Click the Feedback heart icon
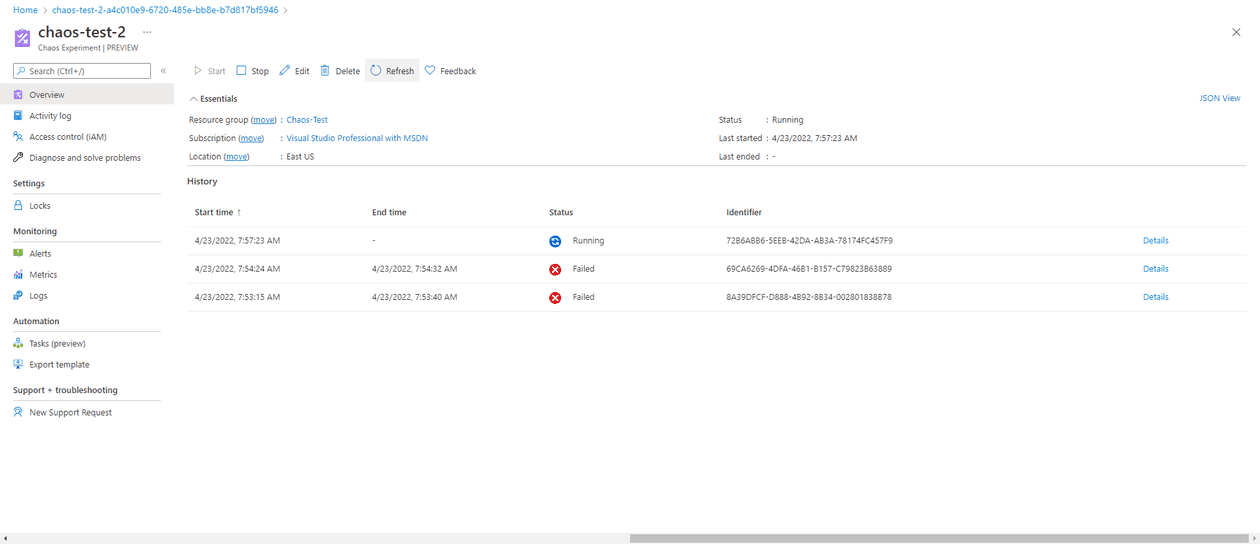 point(430,71)
